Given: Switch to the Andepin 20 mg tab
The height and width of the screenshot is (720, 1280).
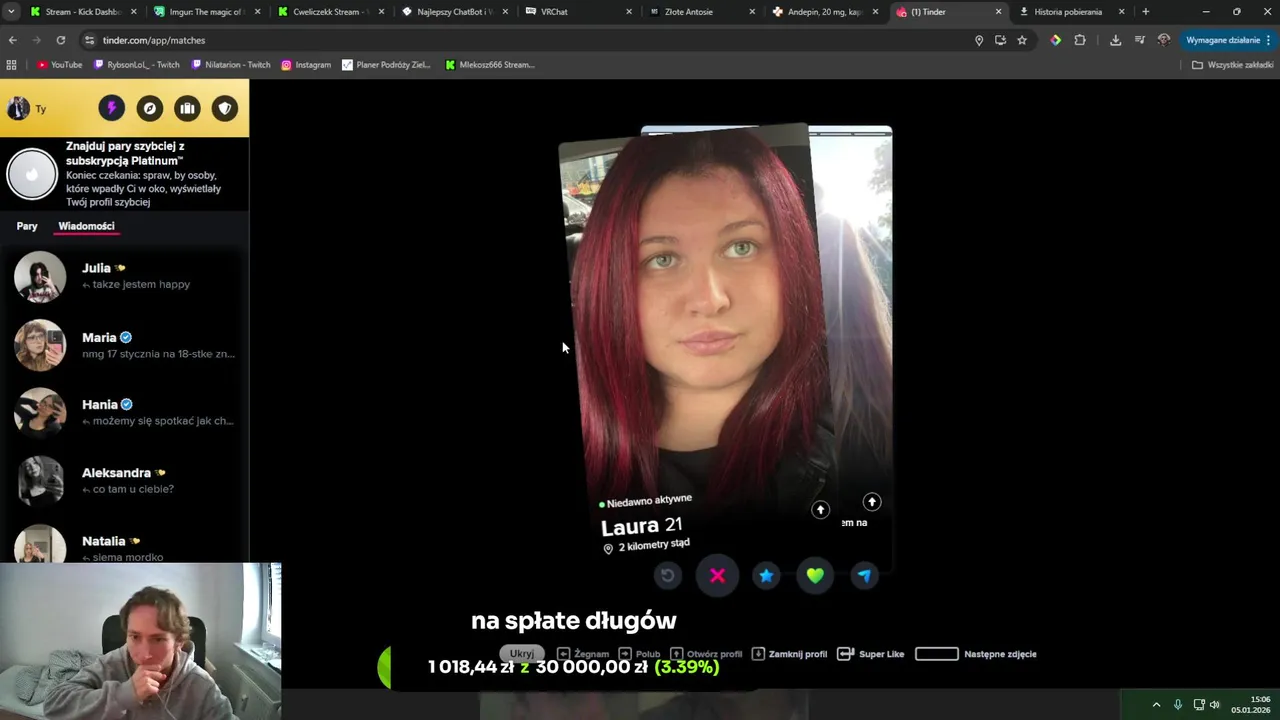Looking at the screenshot, I should [826, 12].
